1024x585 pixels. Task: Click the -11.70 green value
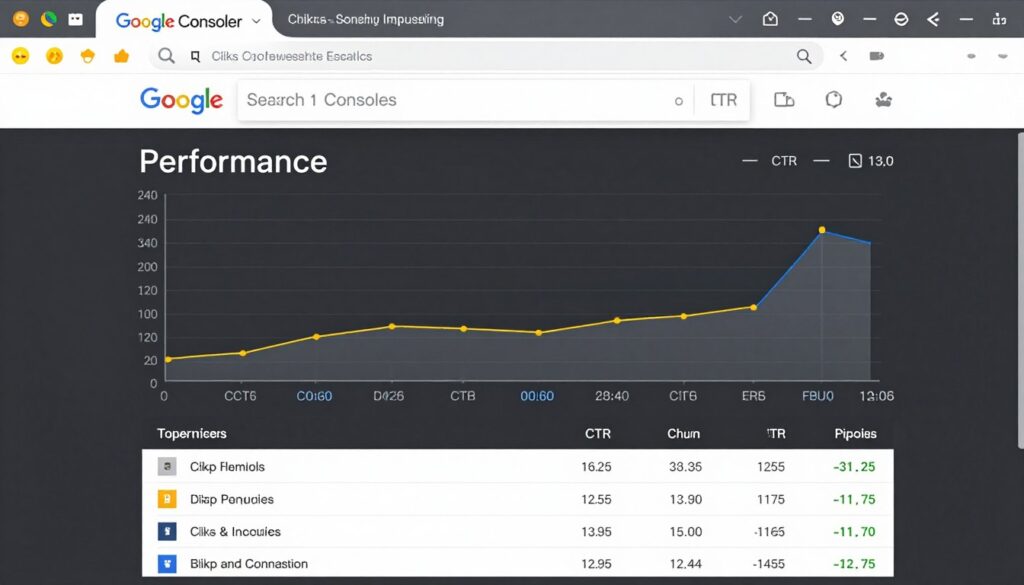[x=854, y=531]
